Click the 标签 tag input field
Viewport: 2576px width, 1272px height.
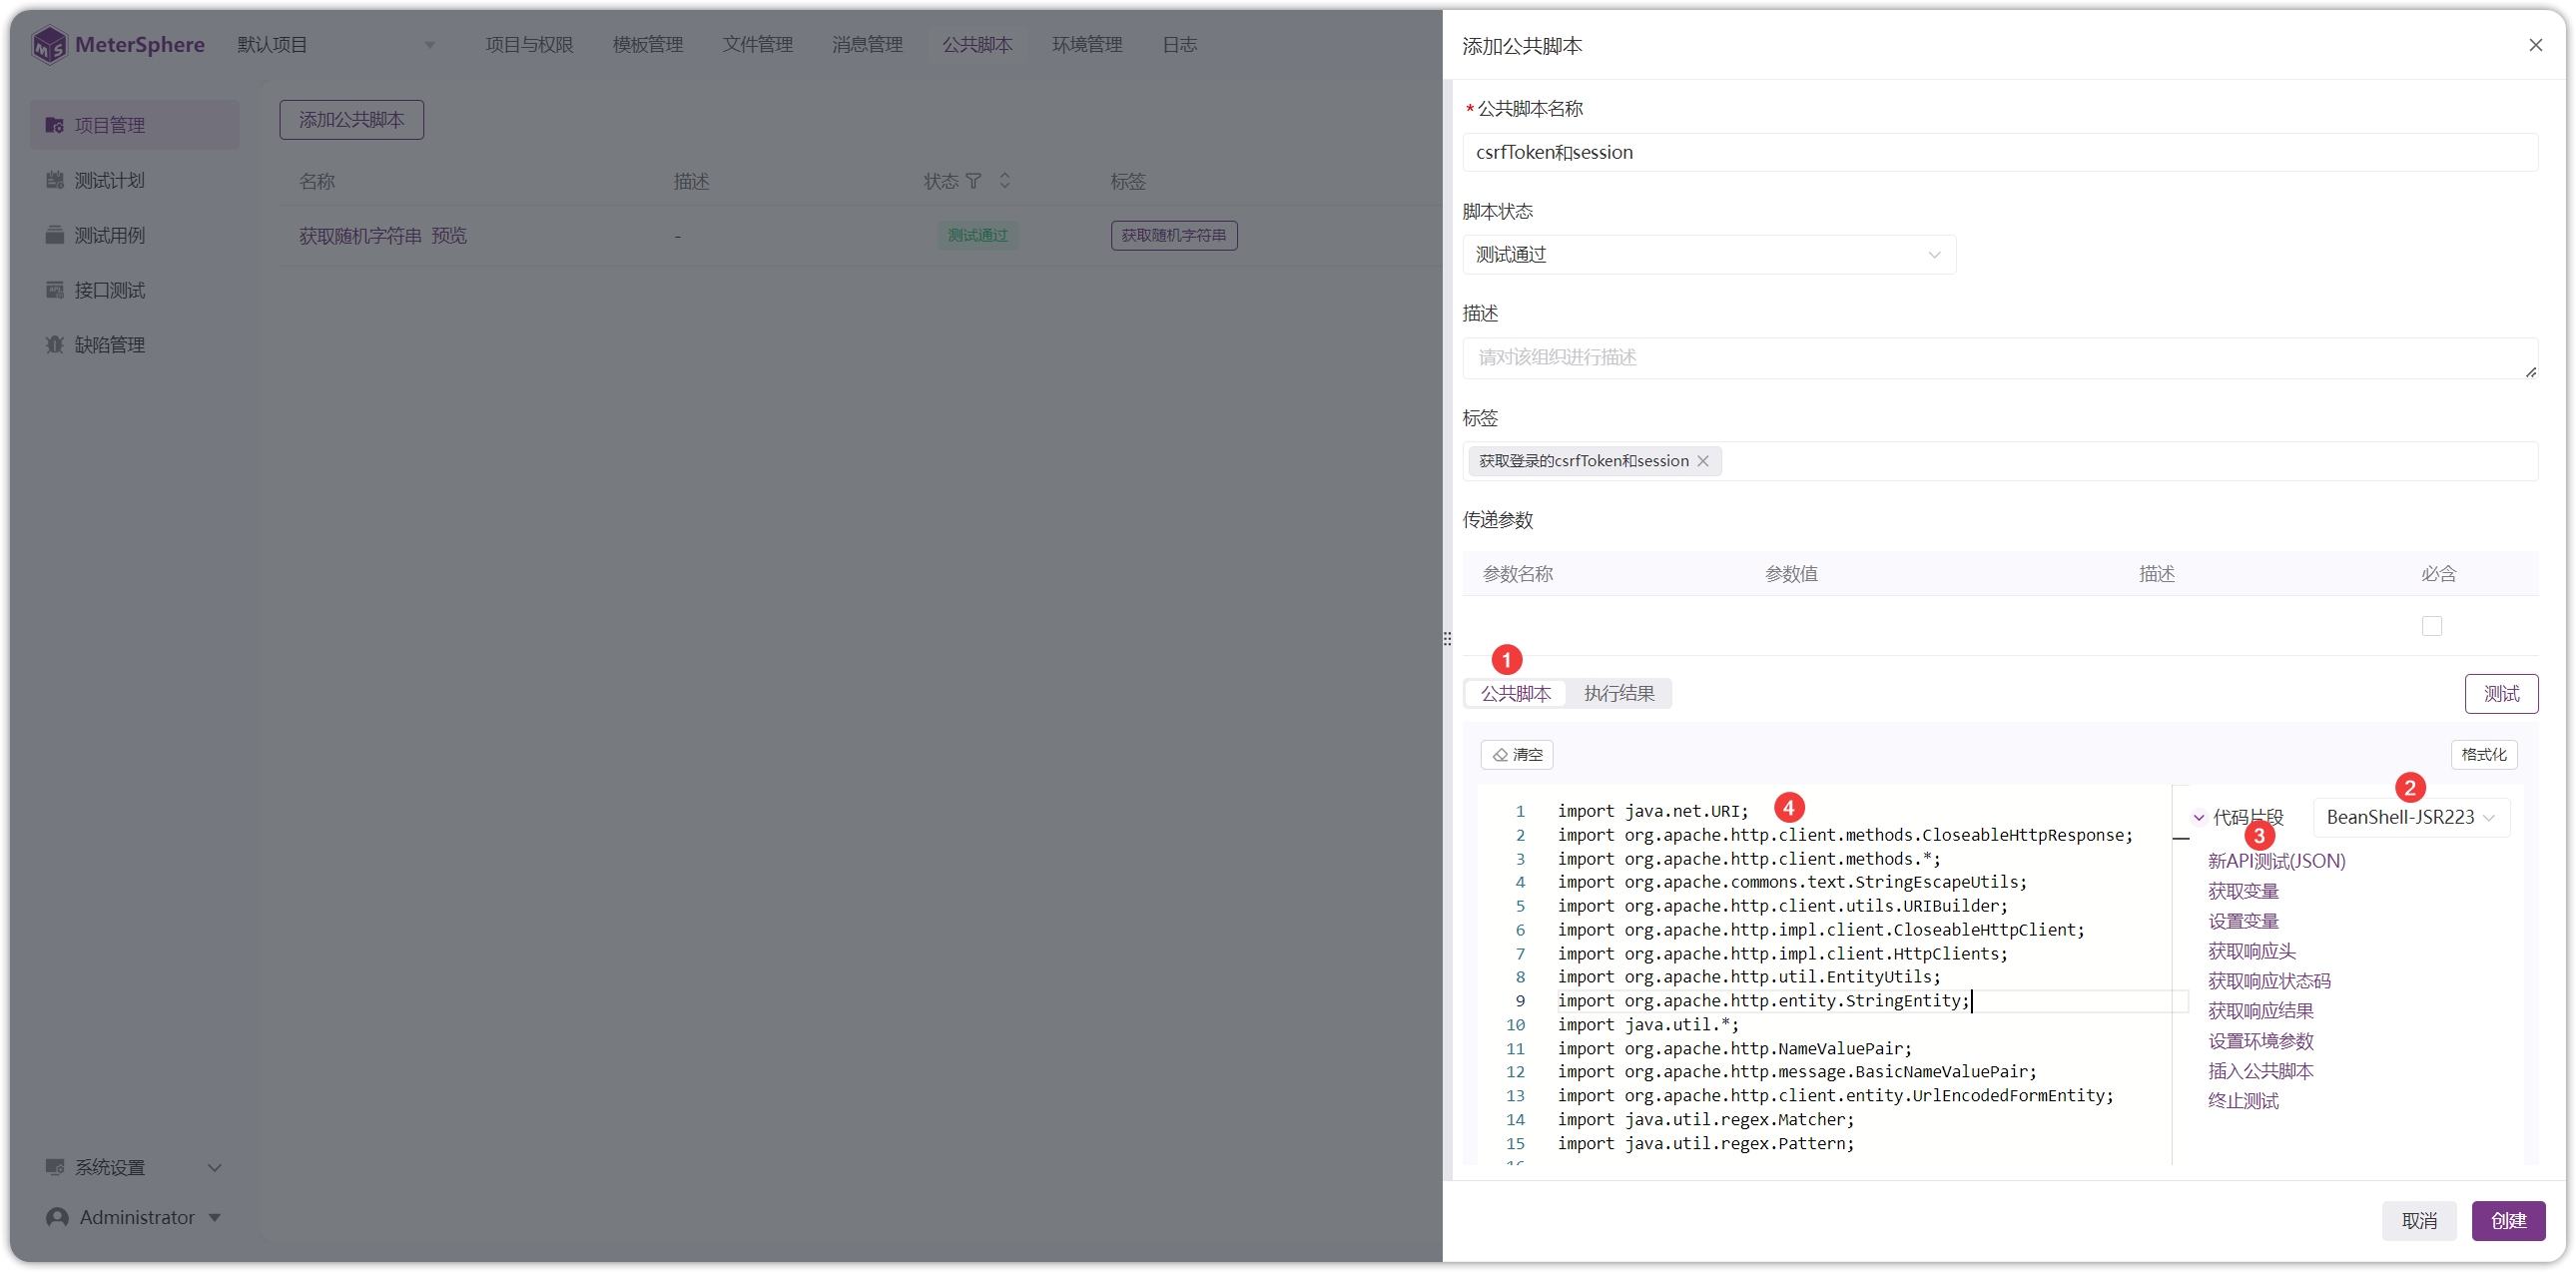coord(2000,461)
